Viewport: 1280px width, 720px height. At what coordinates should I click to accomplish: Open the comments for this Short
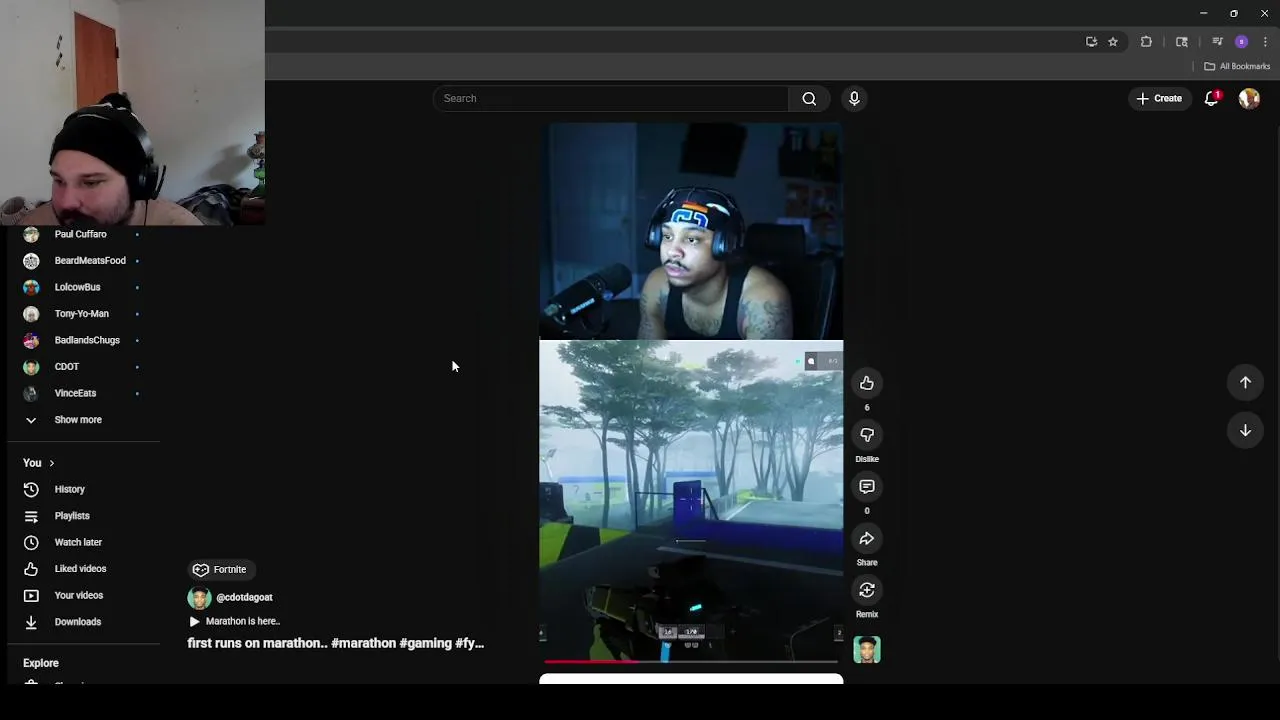pyautogui.click(x=867, y=487)
